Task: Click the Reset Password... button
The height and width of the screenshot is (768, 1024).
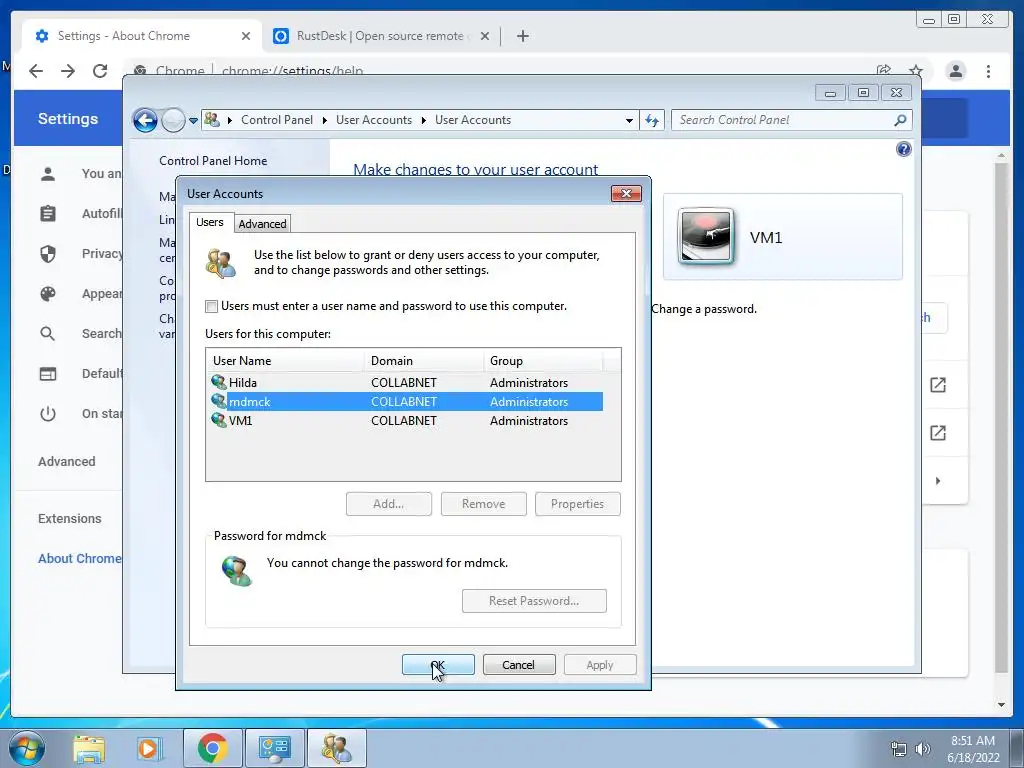Action: 534,601
